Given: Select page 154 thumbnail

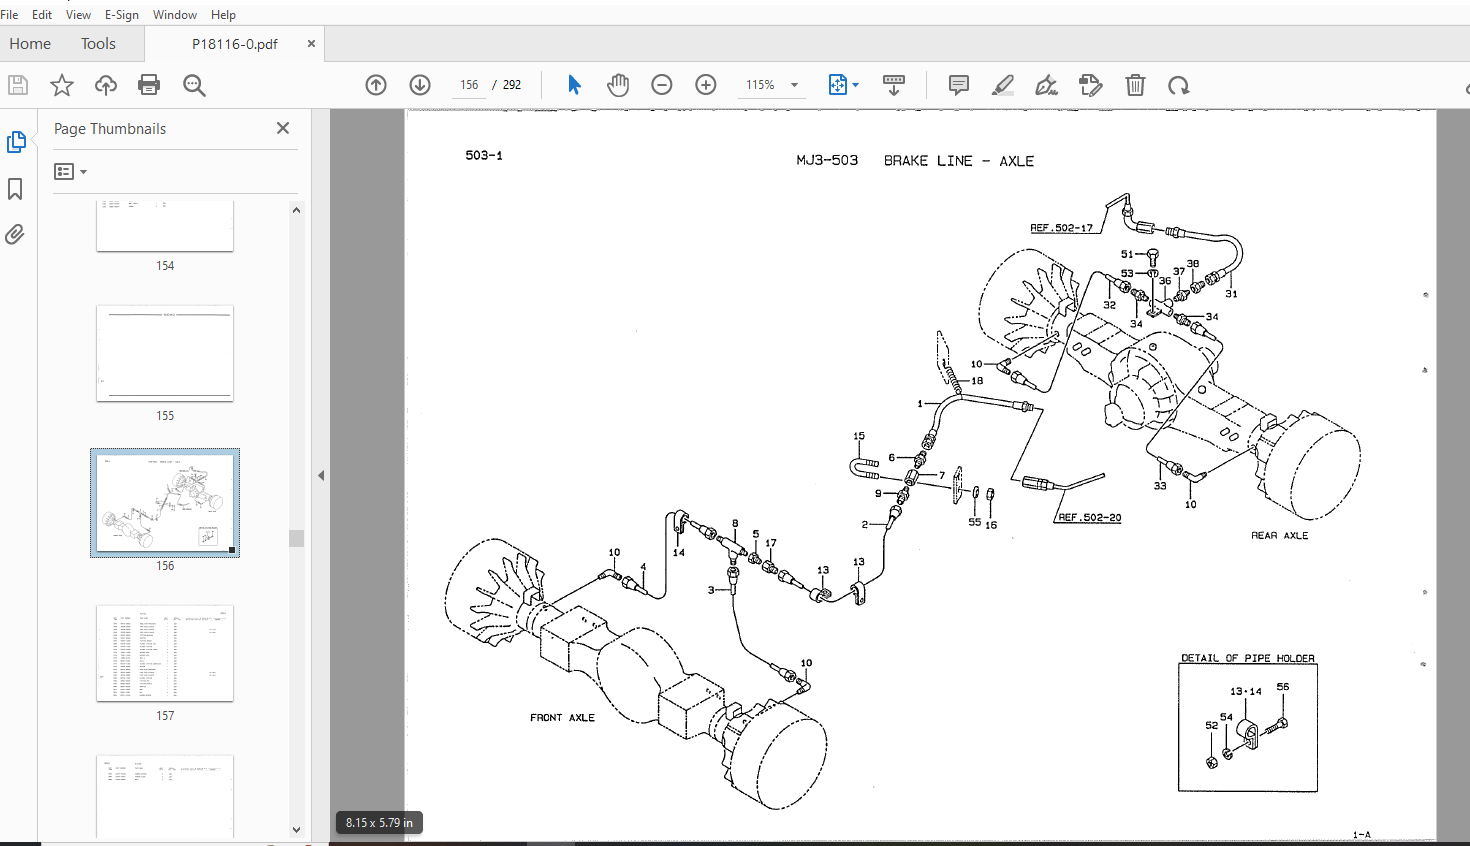Looking at the screenshot, I should pos(165,226).
